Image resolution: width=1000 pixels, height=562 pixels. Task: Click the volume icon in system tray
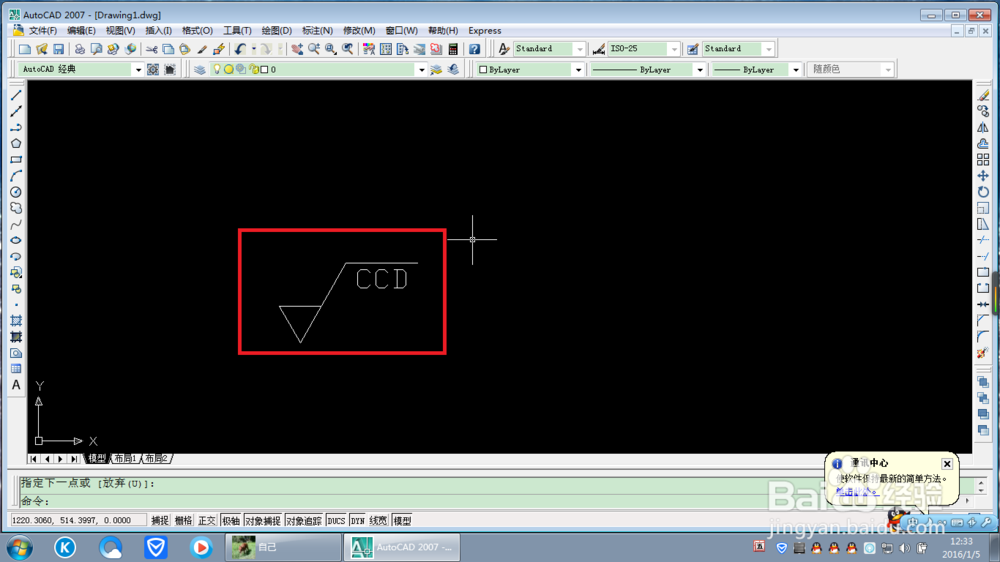[x=904, y=548]
